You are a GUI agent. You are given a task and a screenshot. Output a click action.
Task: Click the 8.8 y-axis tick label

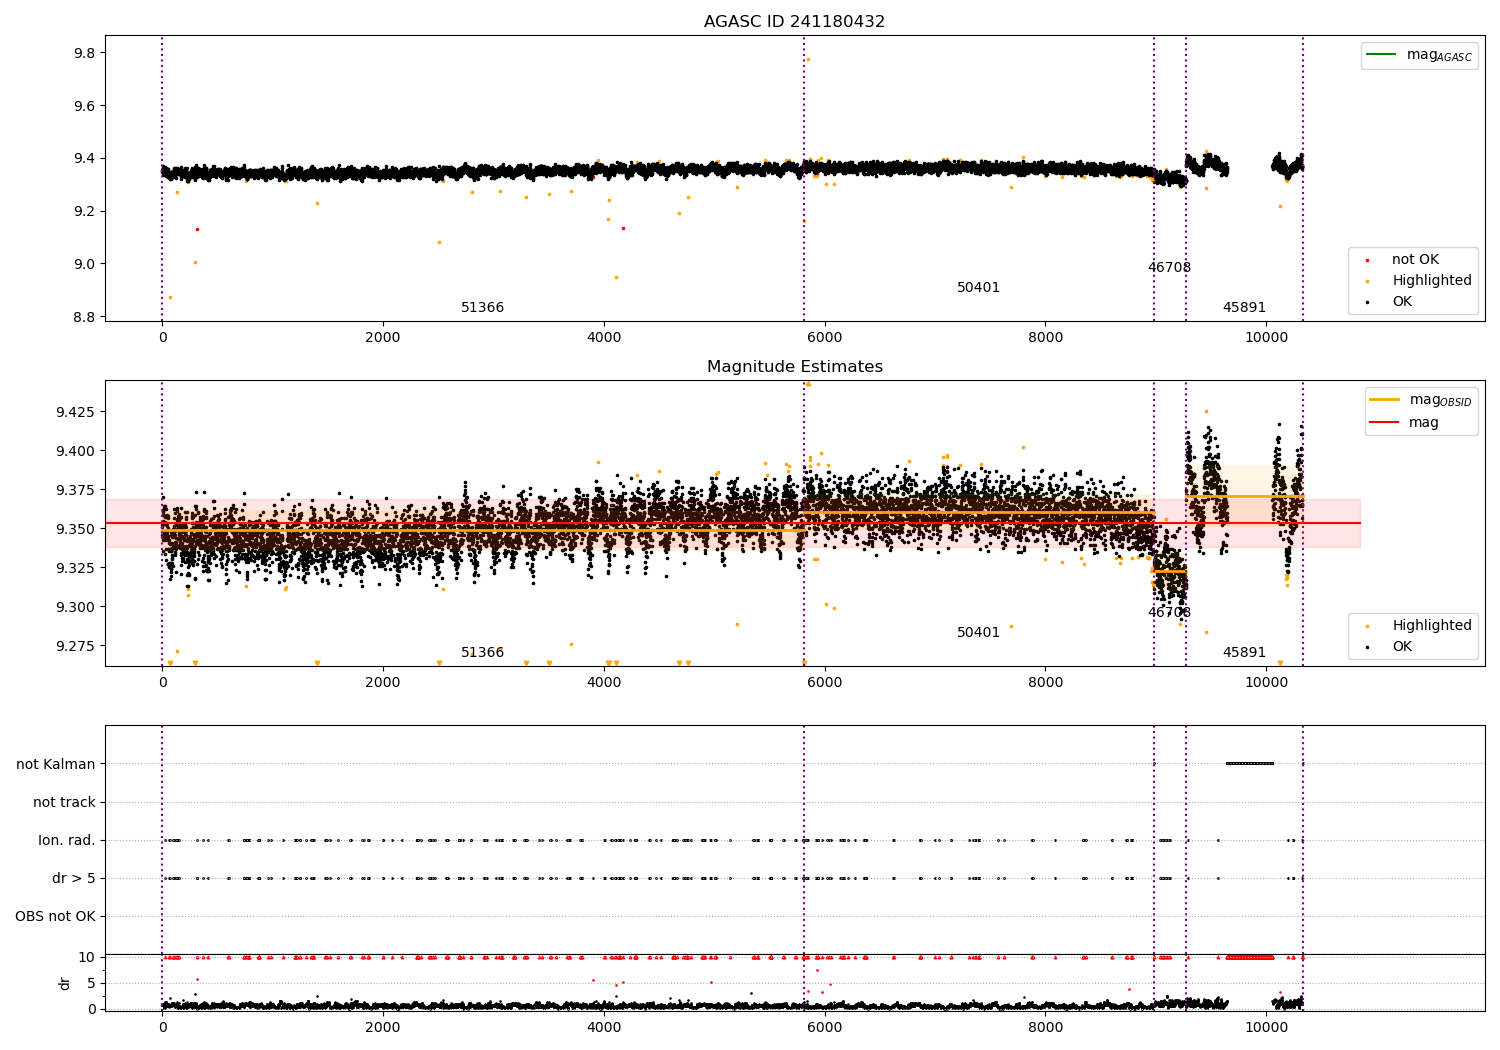83,318
